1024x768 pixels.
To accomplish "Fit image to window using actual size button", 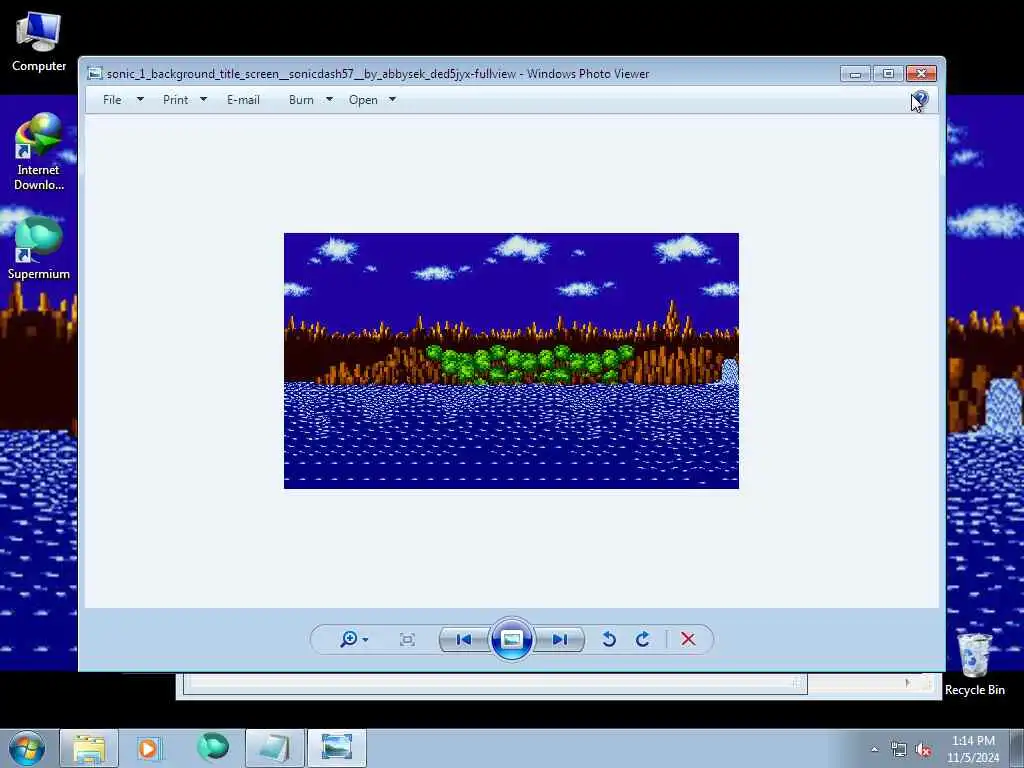I will point(407,639).
